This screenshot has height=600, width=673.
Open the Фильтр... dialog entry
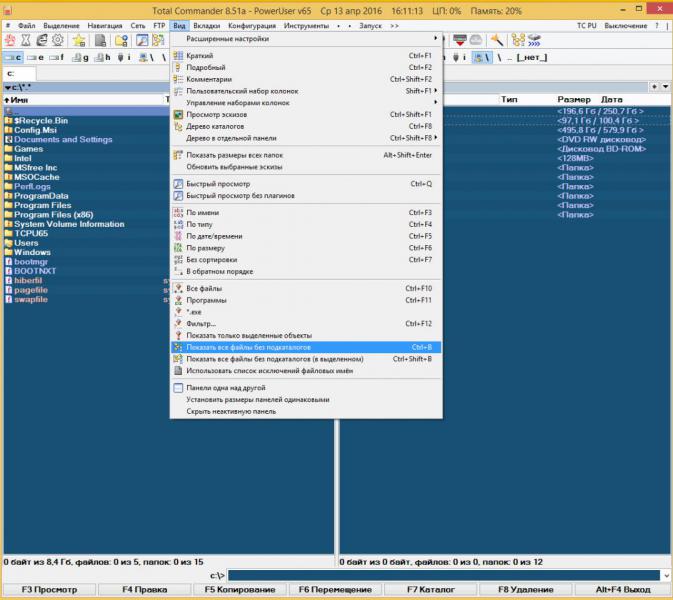pos(306,324)
